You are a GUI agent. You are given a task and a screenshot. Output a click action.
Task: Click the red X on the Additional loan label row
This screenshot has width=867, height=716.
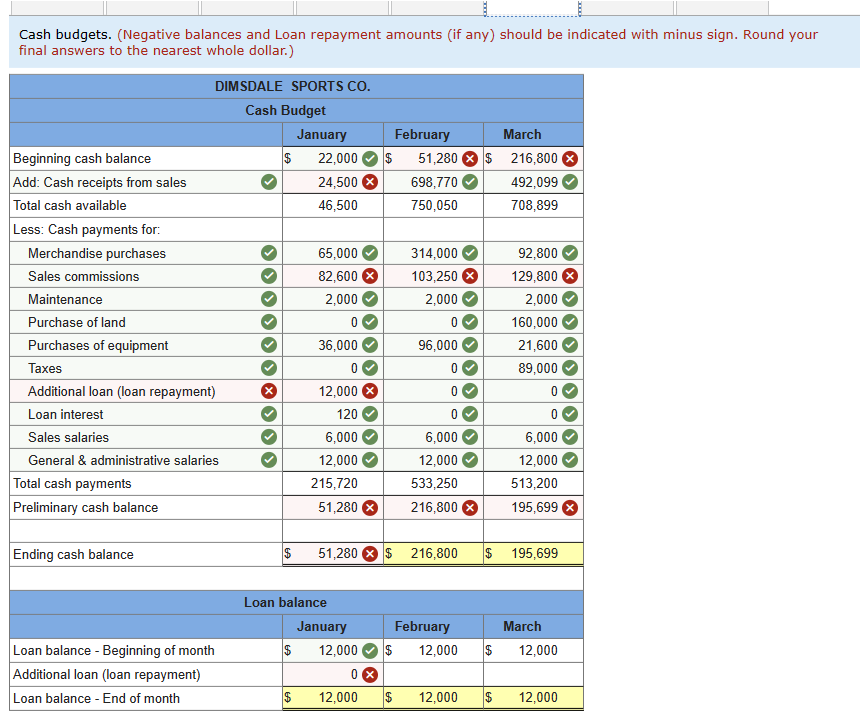pos(269,391)
